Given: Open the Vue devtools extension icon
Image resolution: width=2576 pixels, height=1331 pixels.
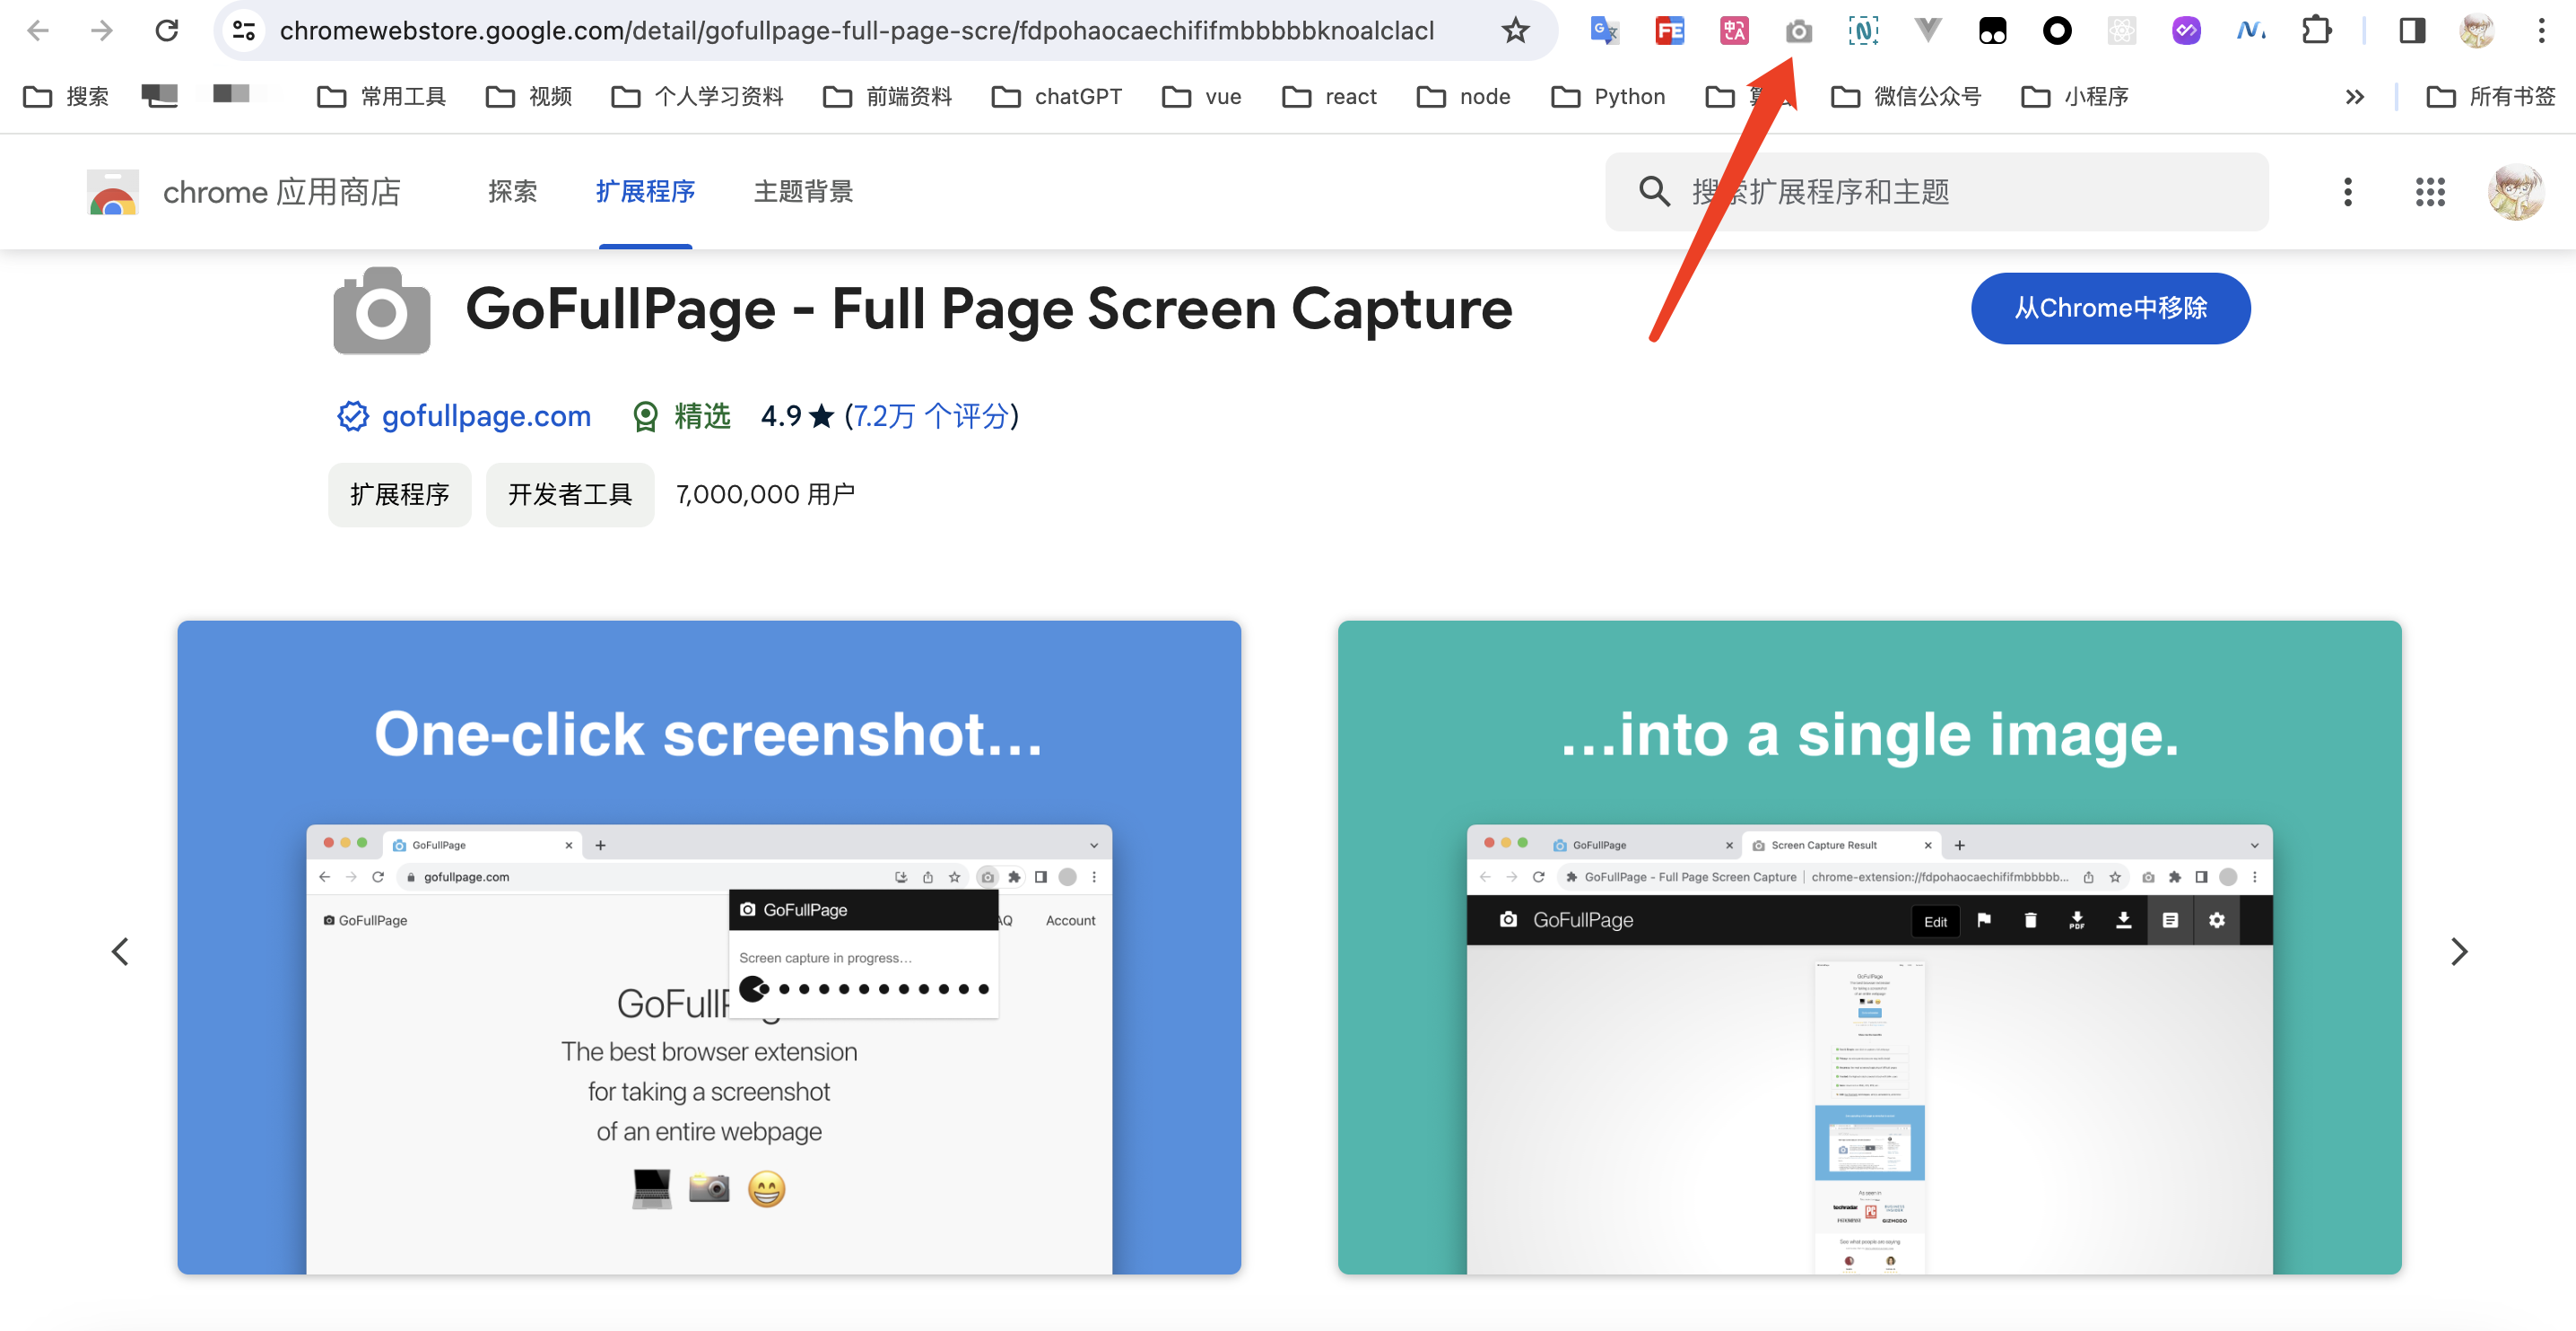Looking at the screenshot, I should pos(1928,31).
